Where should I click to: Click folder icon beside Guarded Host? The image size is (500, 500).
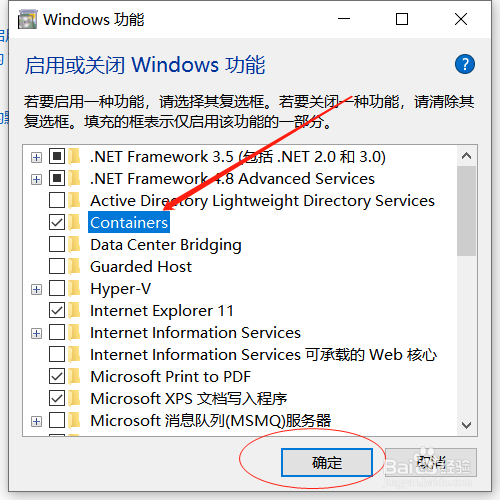tap(75, 267)
